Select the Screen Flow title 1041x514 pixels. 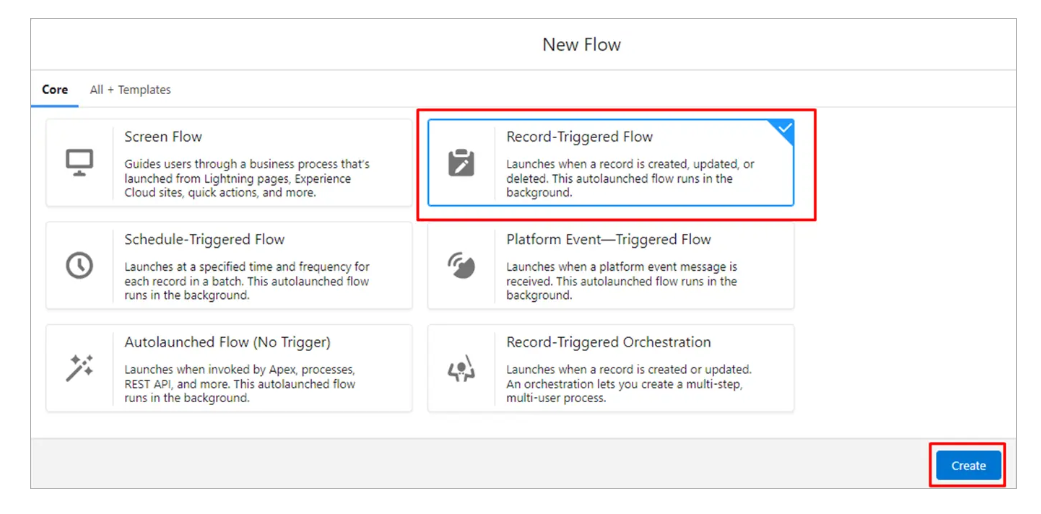click(x=163, y=137)
